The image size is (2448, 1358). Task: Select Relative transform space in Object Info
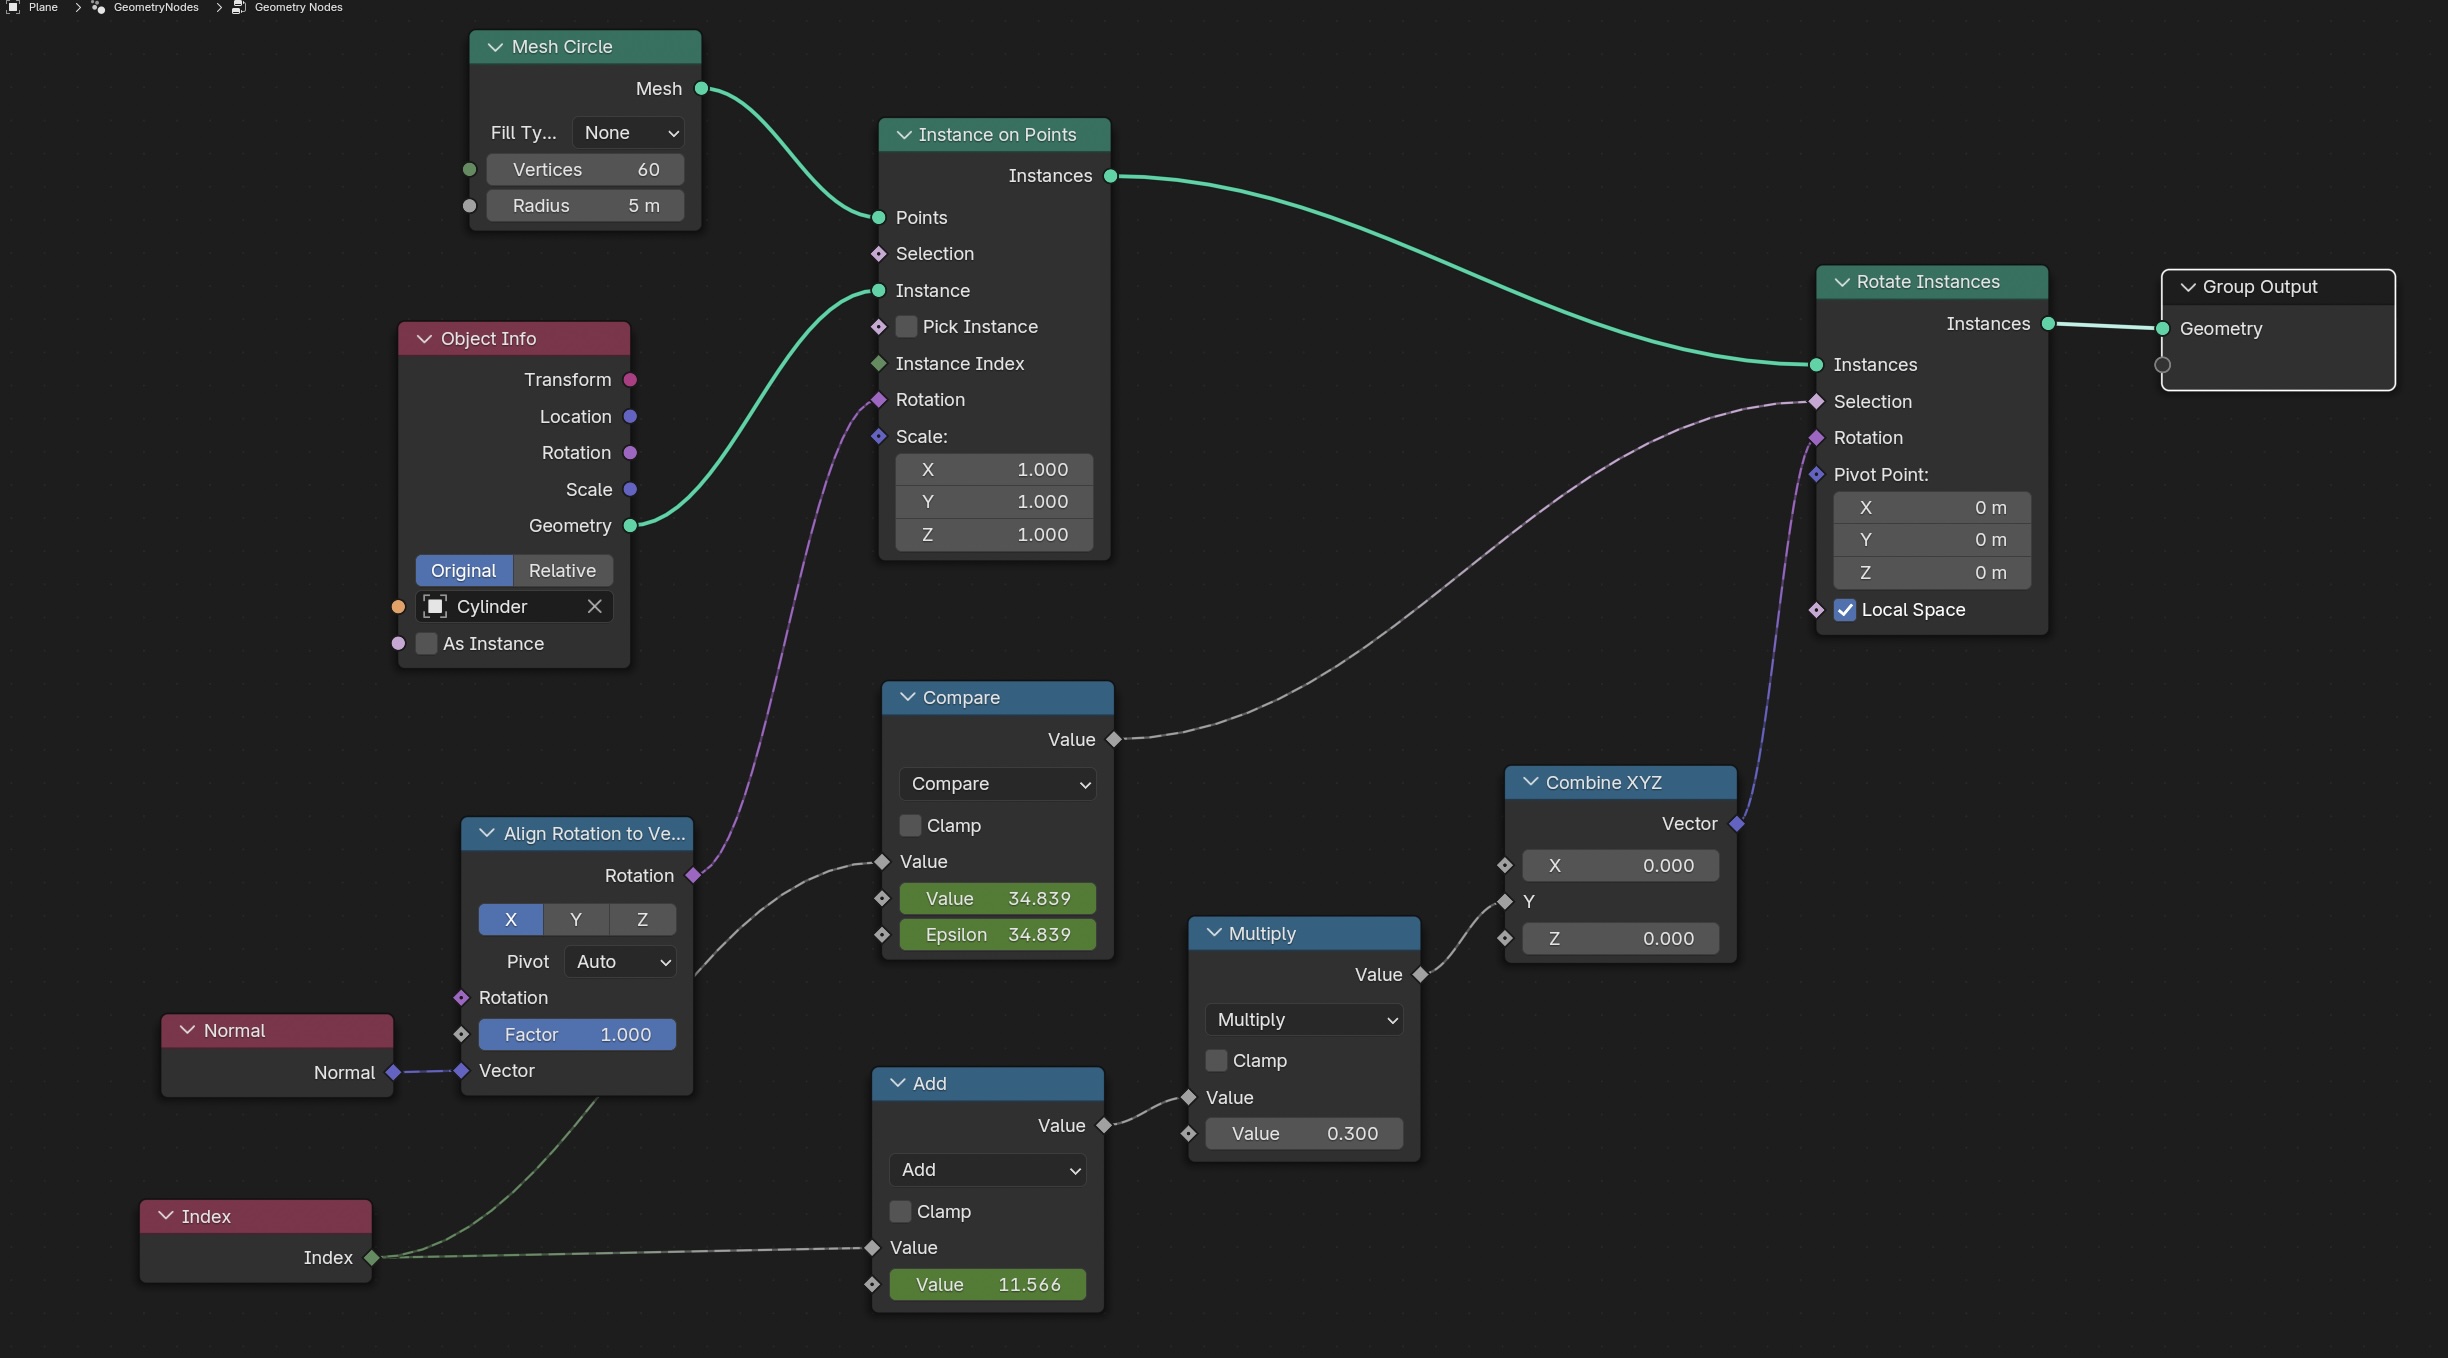[563, 571]
